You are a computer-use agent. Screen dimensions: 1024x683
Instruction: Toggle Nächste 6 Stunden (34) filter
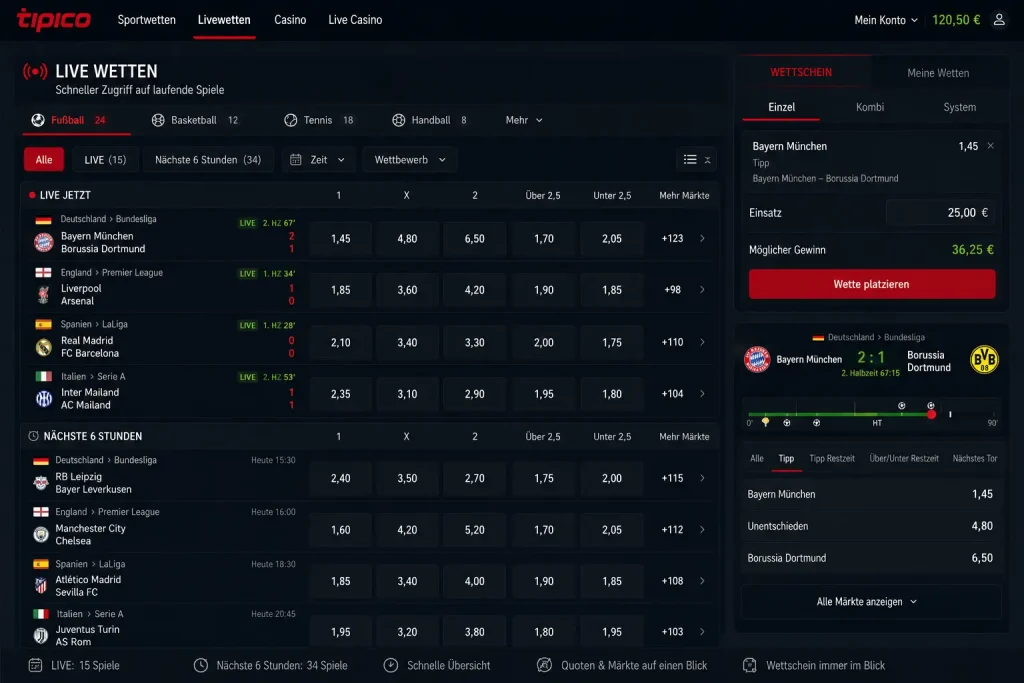click(208, 159)
